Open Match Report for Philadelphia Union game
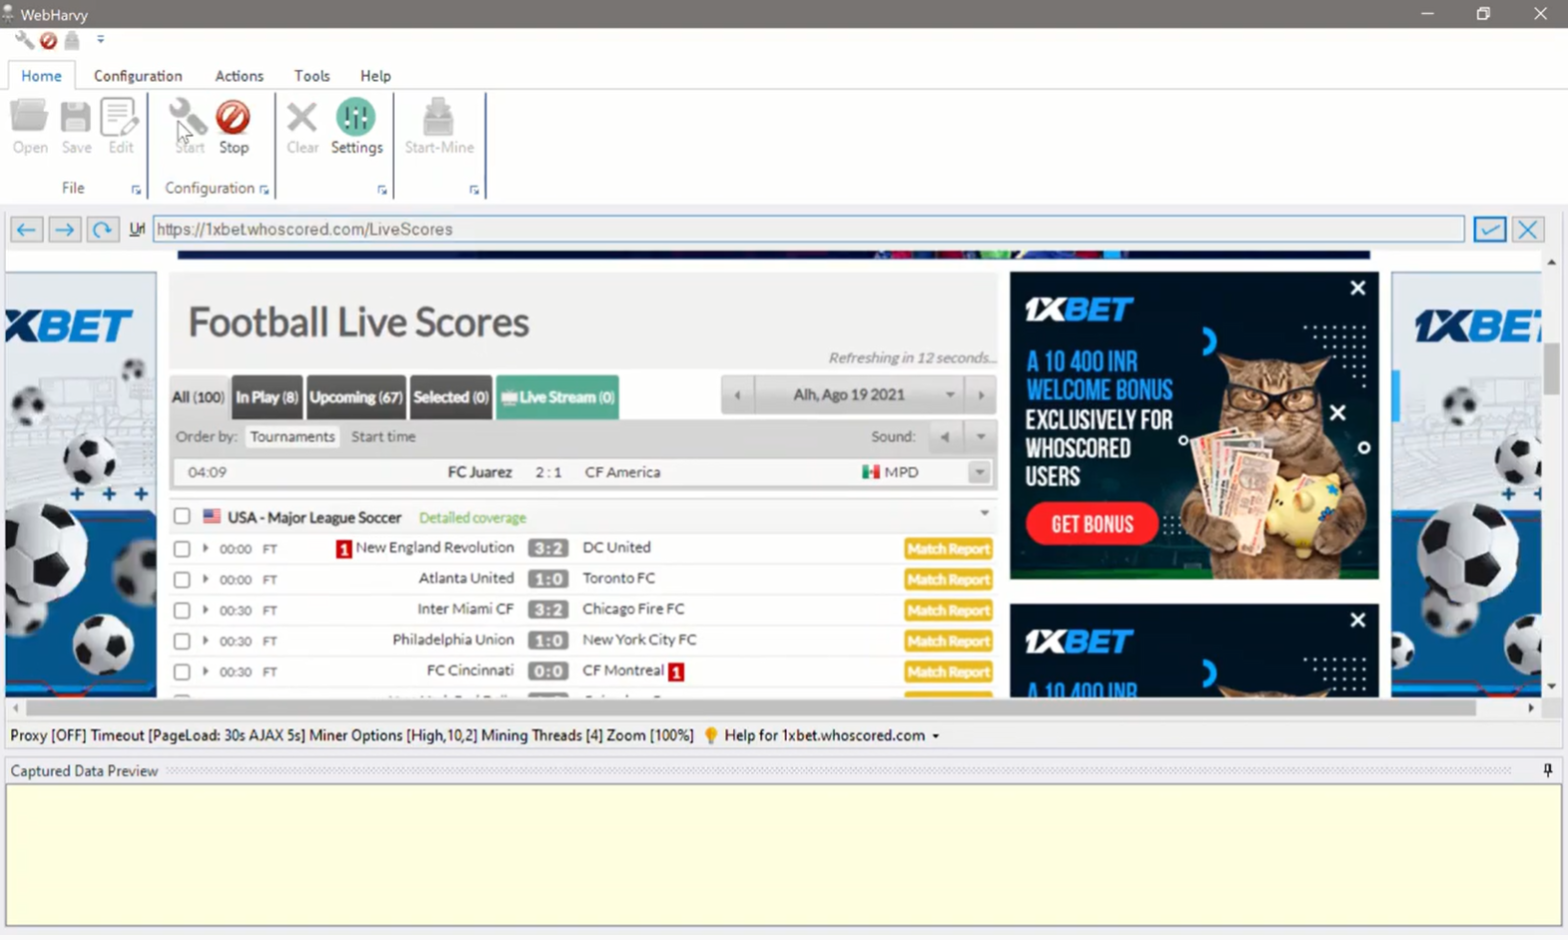The height and width of the screenshot is (940, 1568). pyautogui.click(x=947, y=641)
